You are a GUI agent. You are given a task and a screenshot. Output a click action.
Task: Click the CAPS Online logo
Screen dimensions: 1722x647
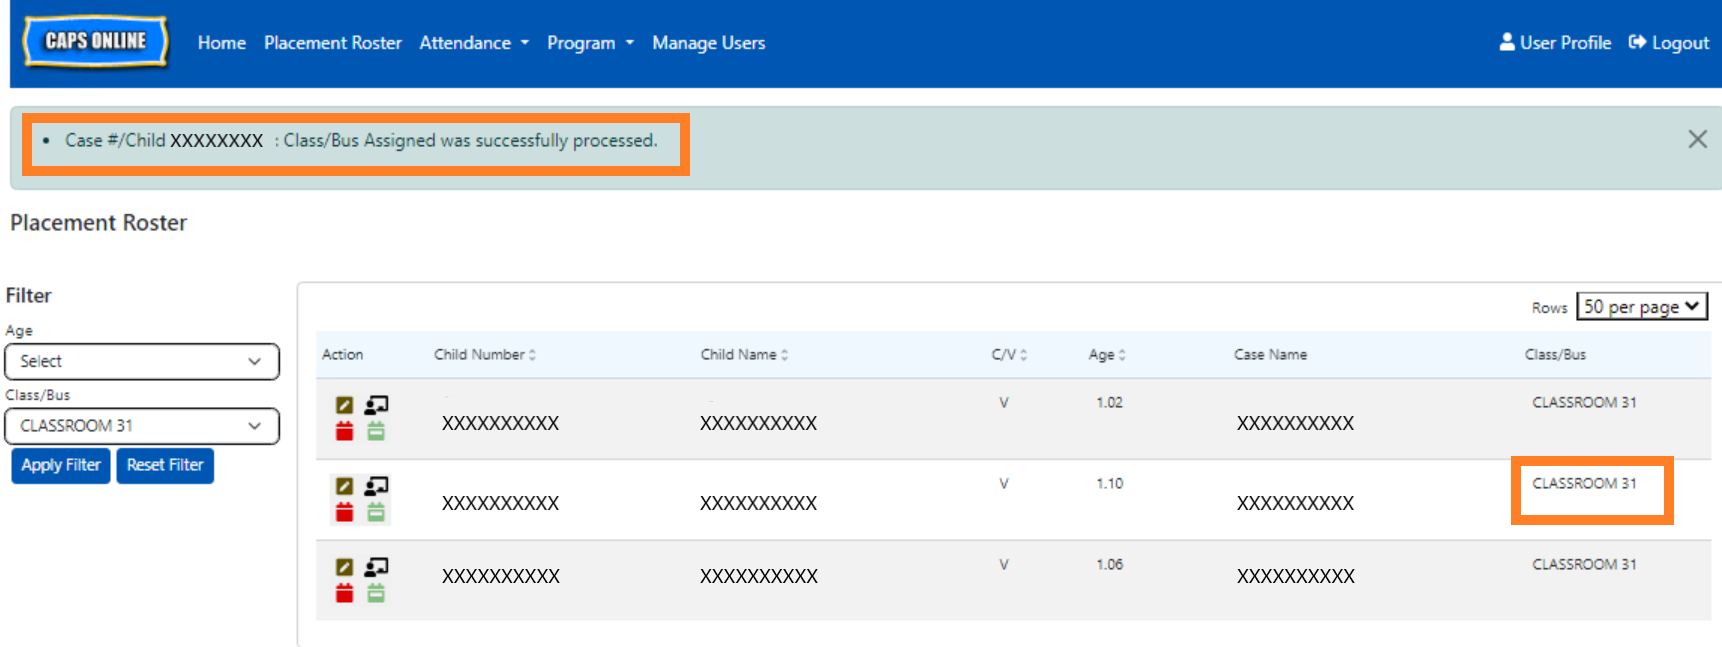pos(96,42)
